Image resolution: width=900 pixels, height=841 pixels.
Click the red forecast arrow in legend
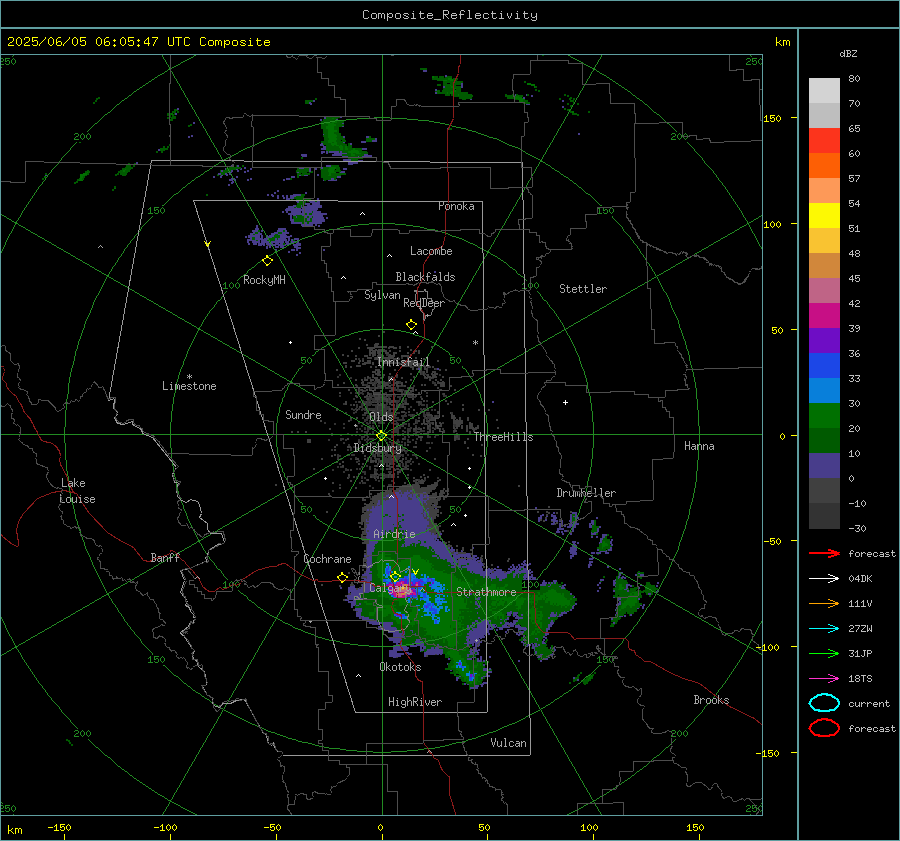(x=824, y=553)
